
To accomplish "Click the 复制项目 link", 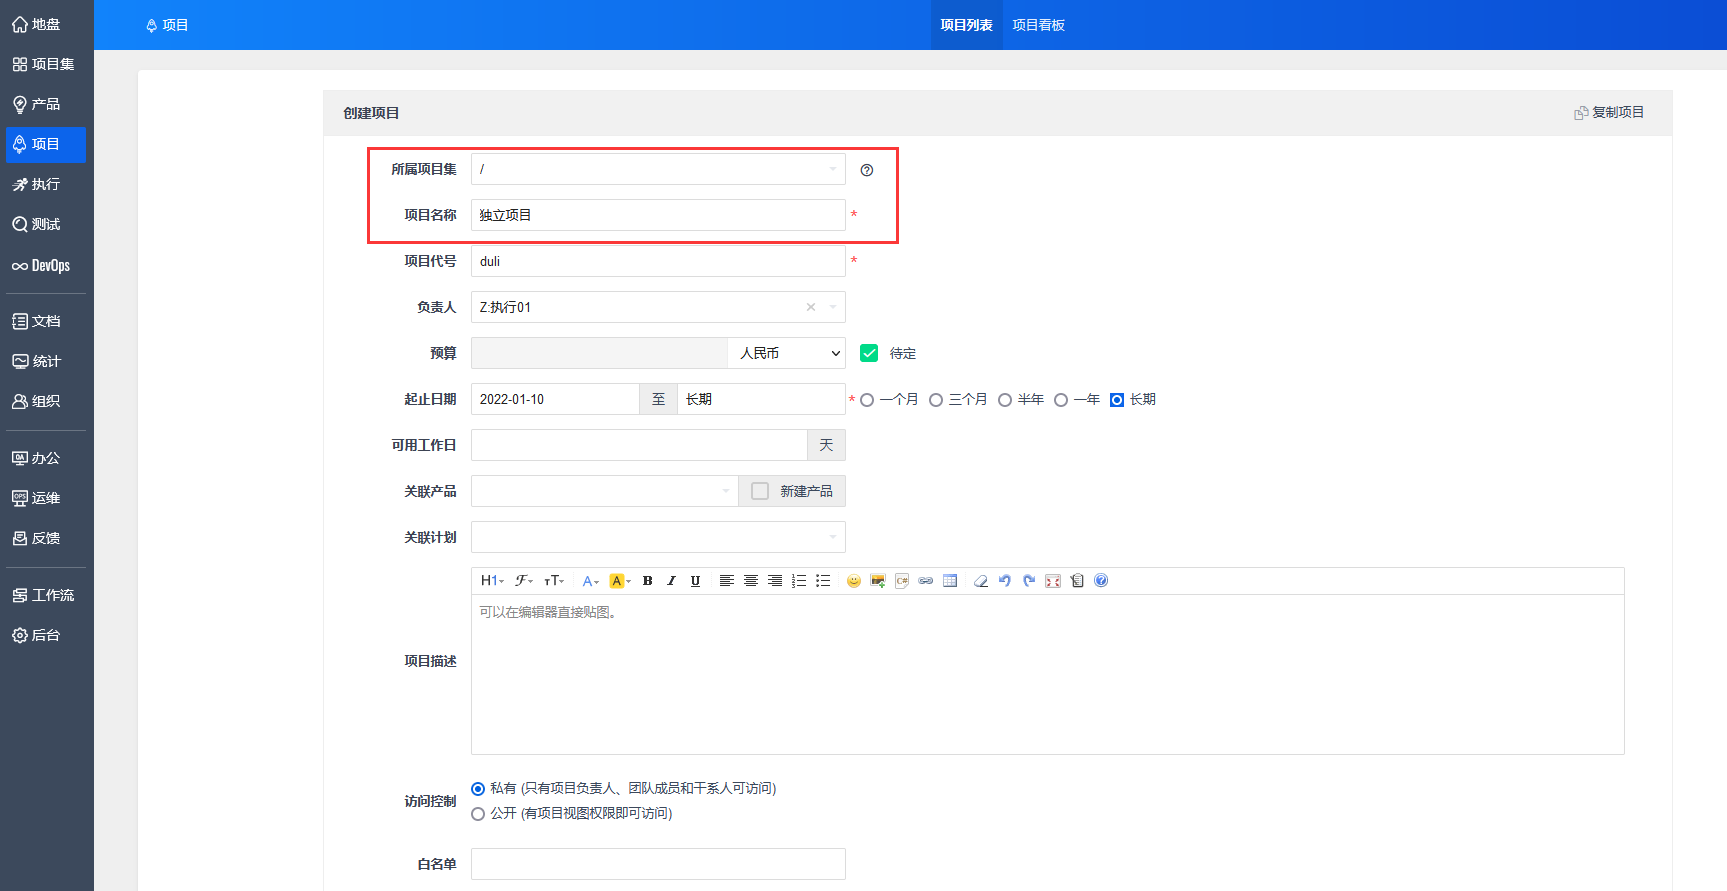I will [x=1609, y=113].
